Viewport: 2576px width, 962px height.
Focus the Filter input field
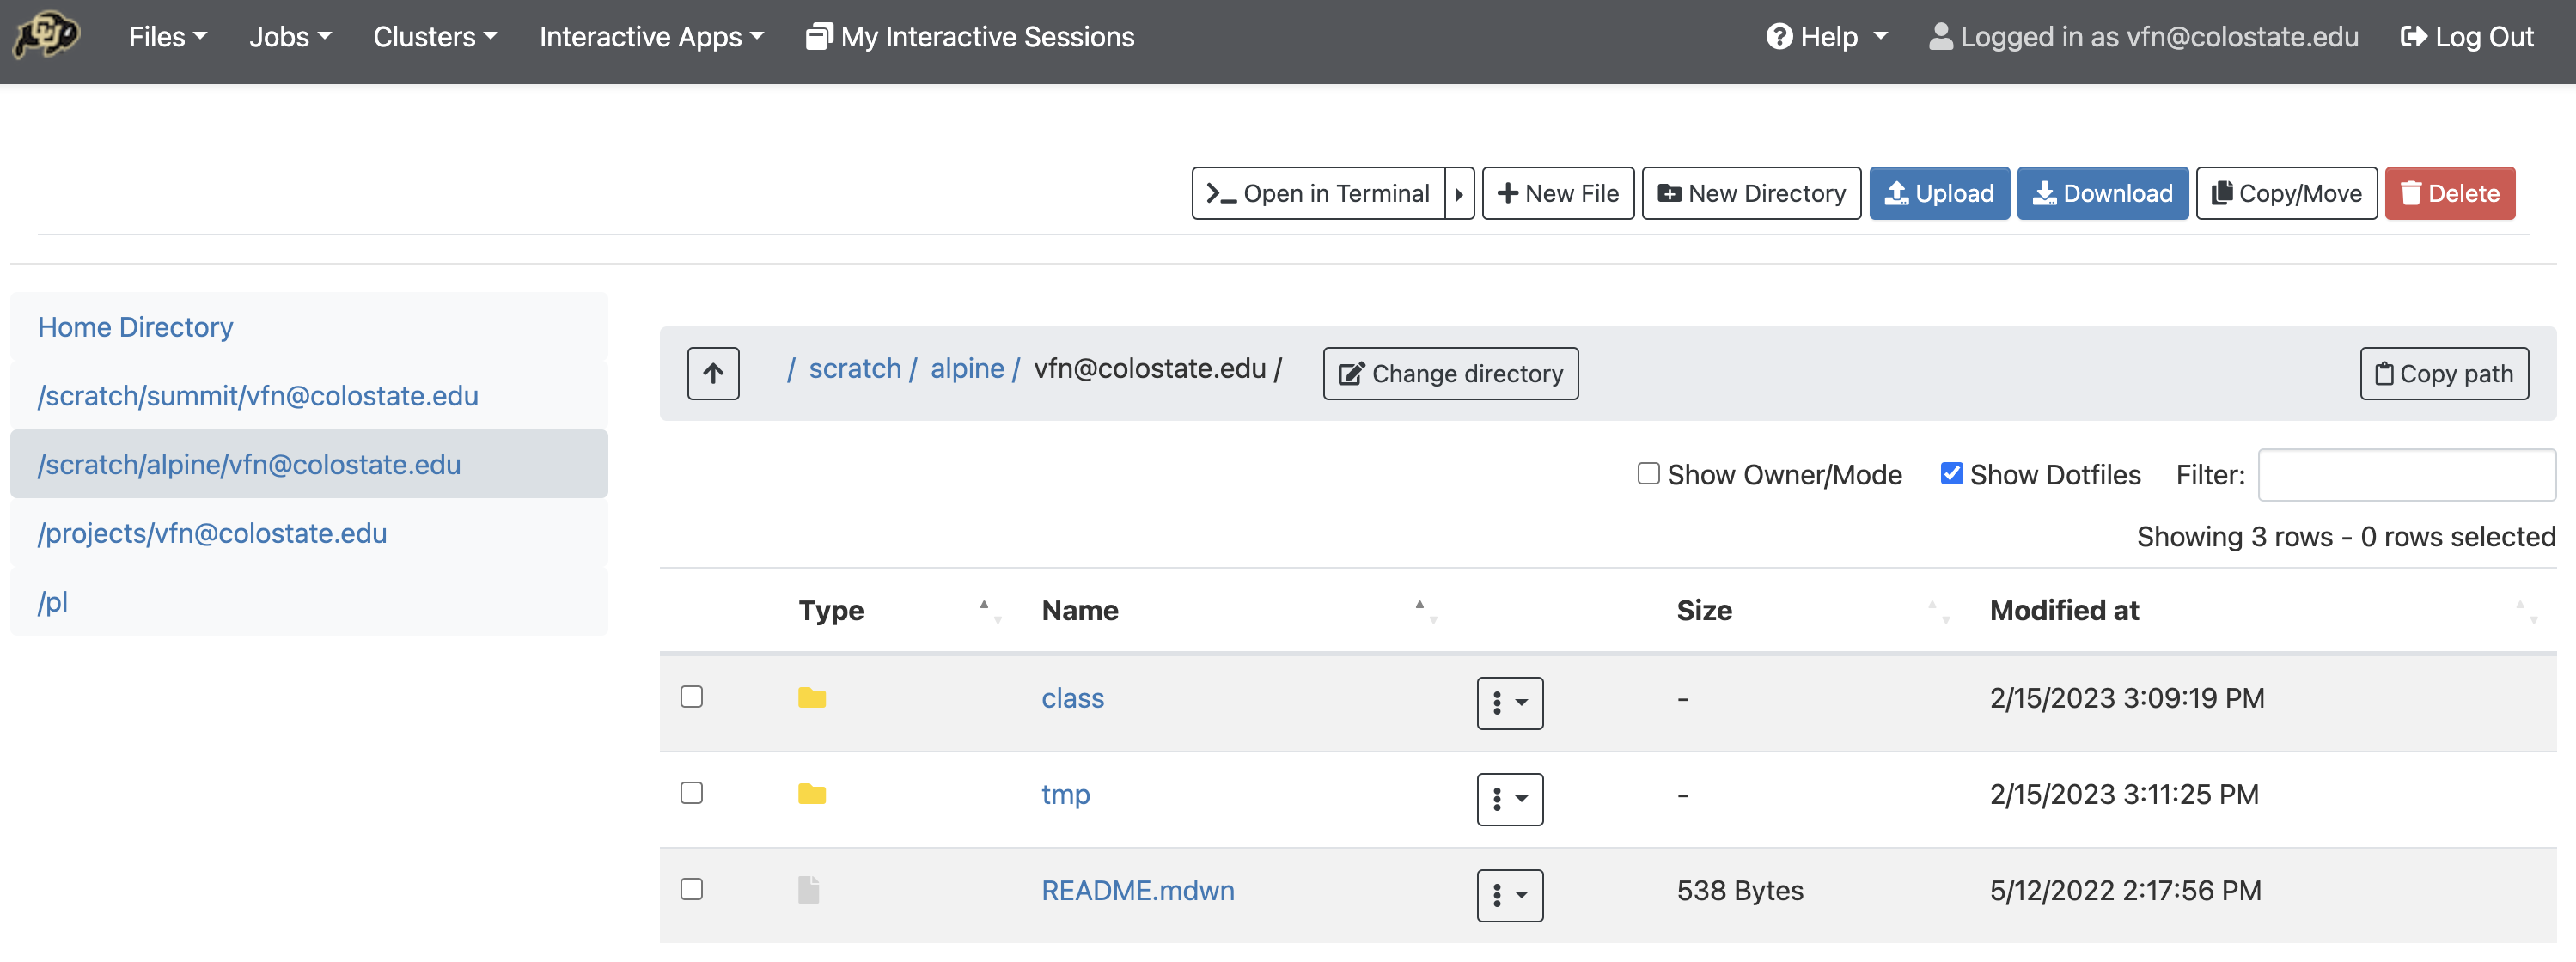(2407, 475)
